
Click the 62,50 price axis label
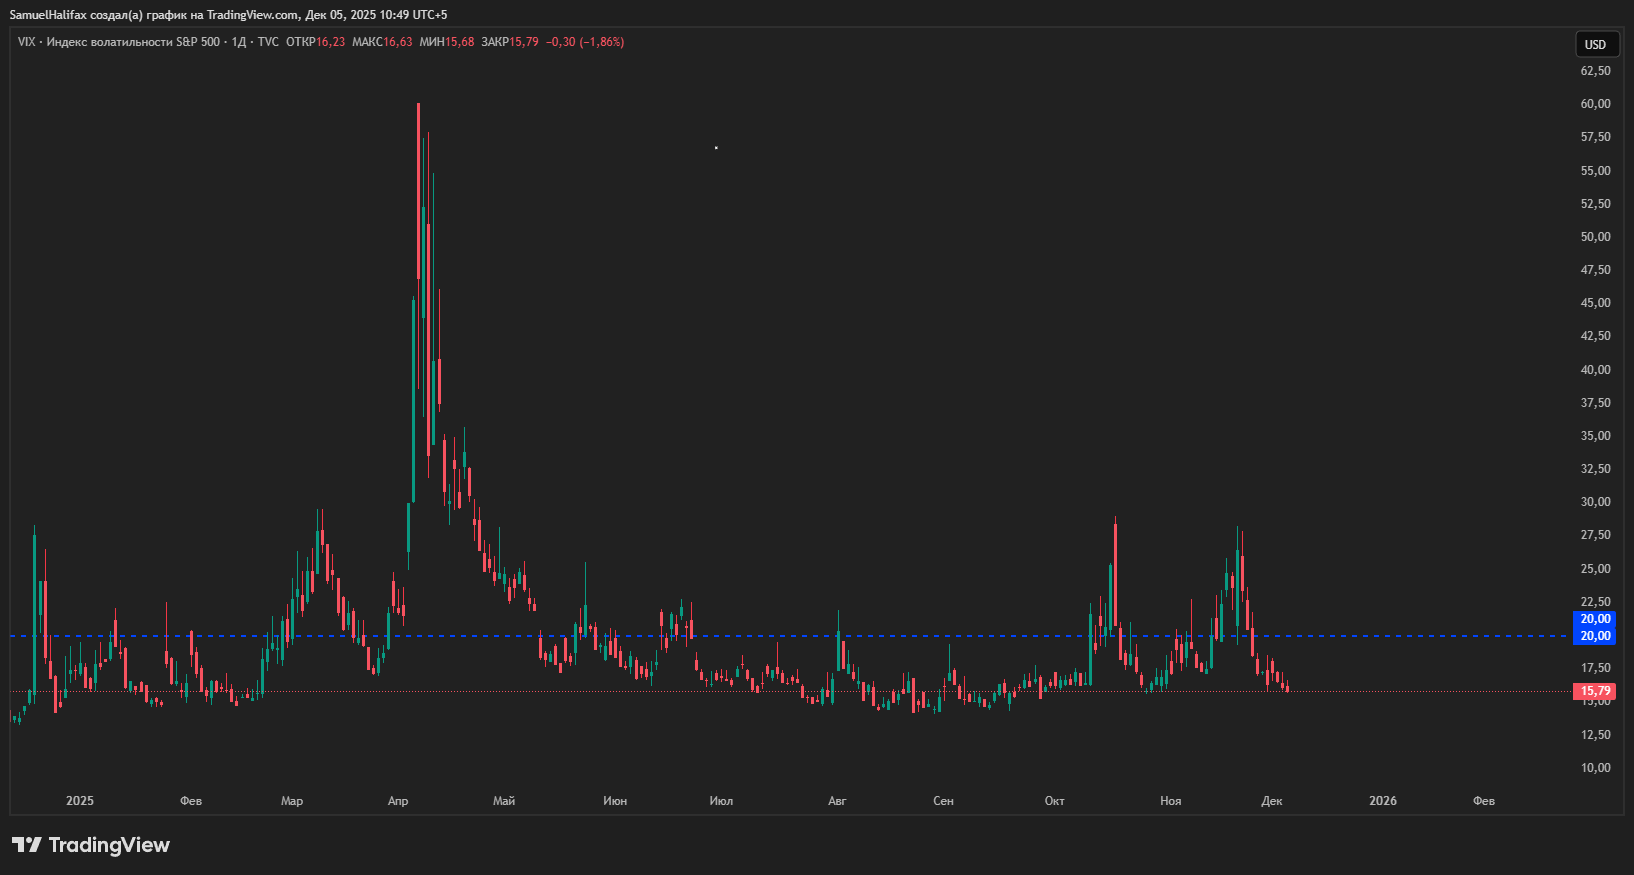[1596, 71]
